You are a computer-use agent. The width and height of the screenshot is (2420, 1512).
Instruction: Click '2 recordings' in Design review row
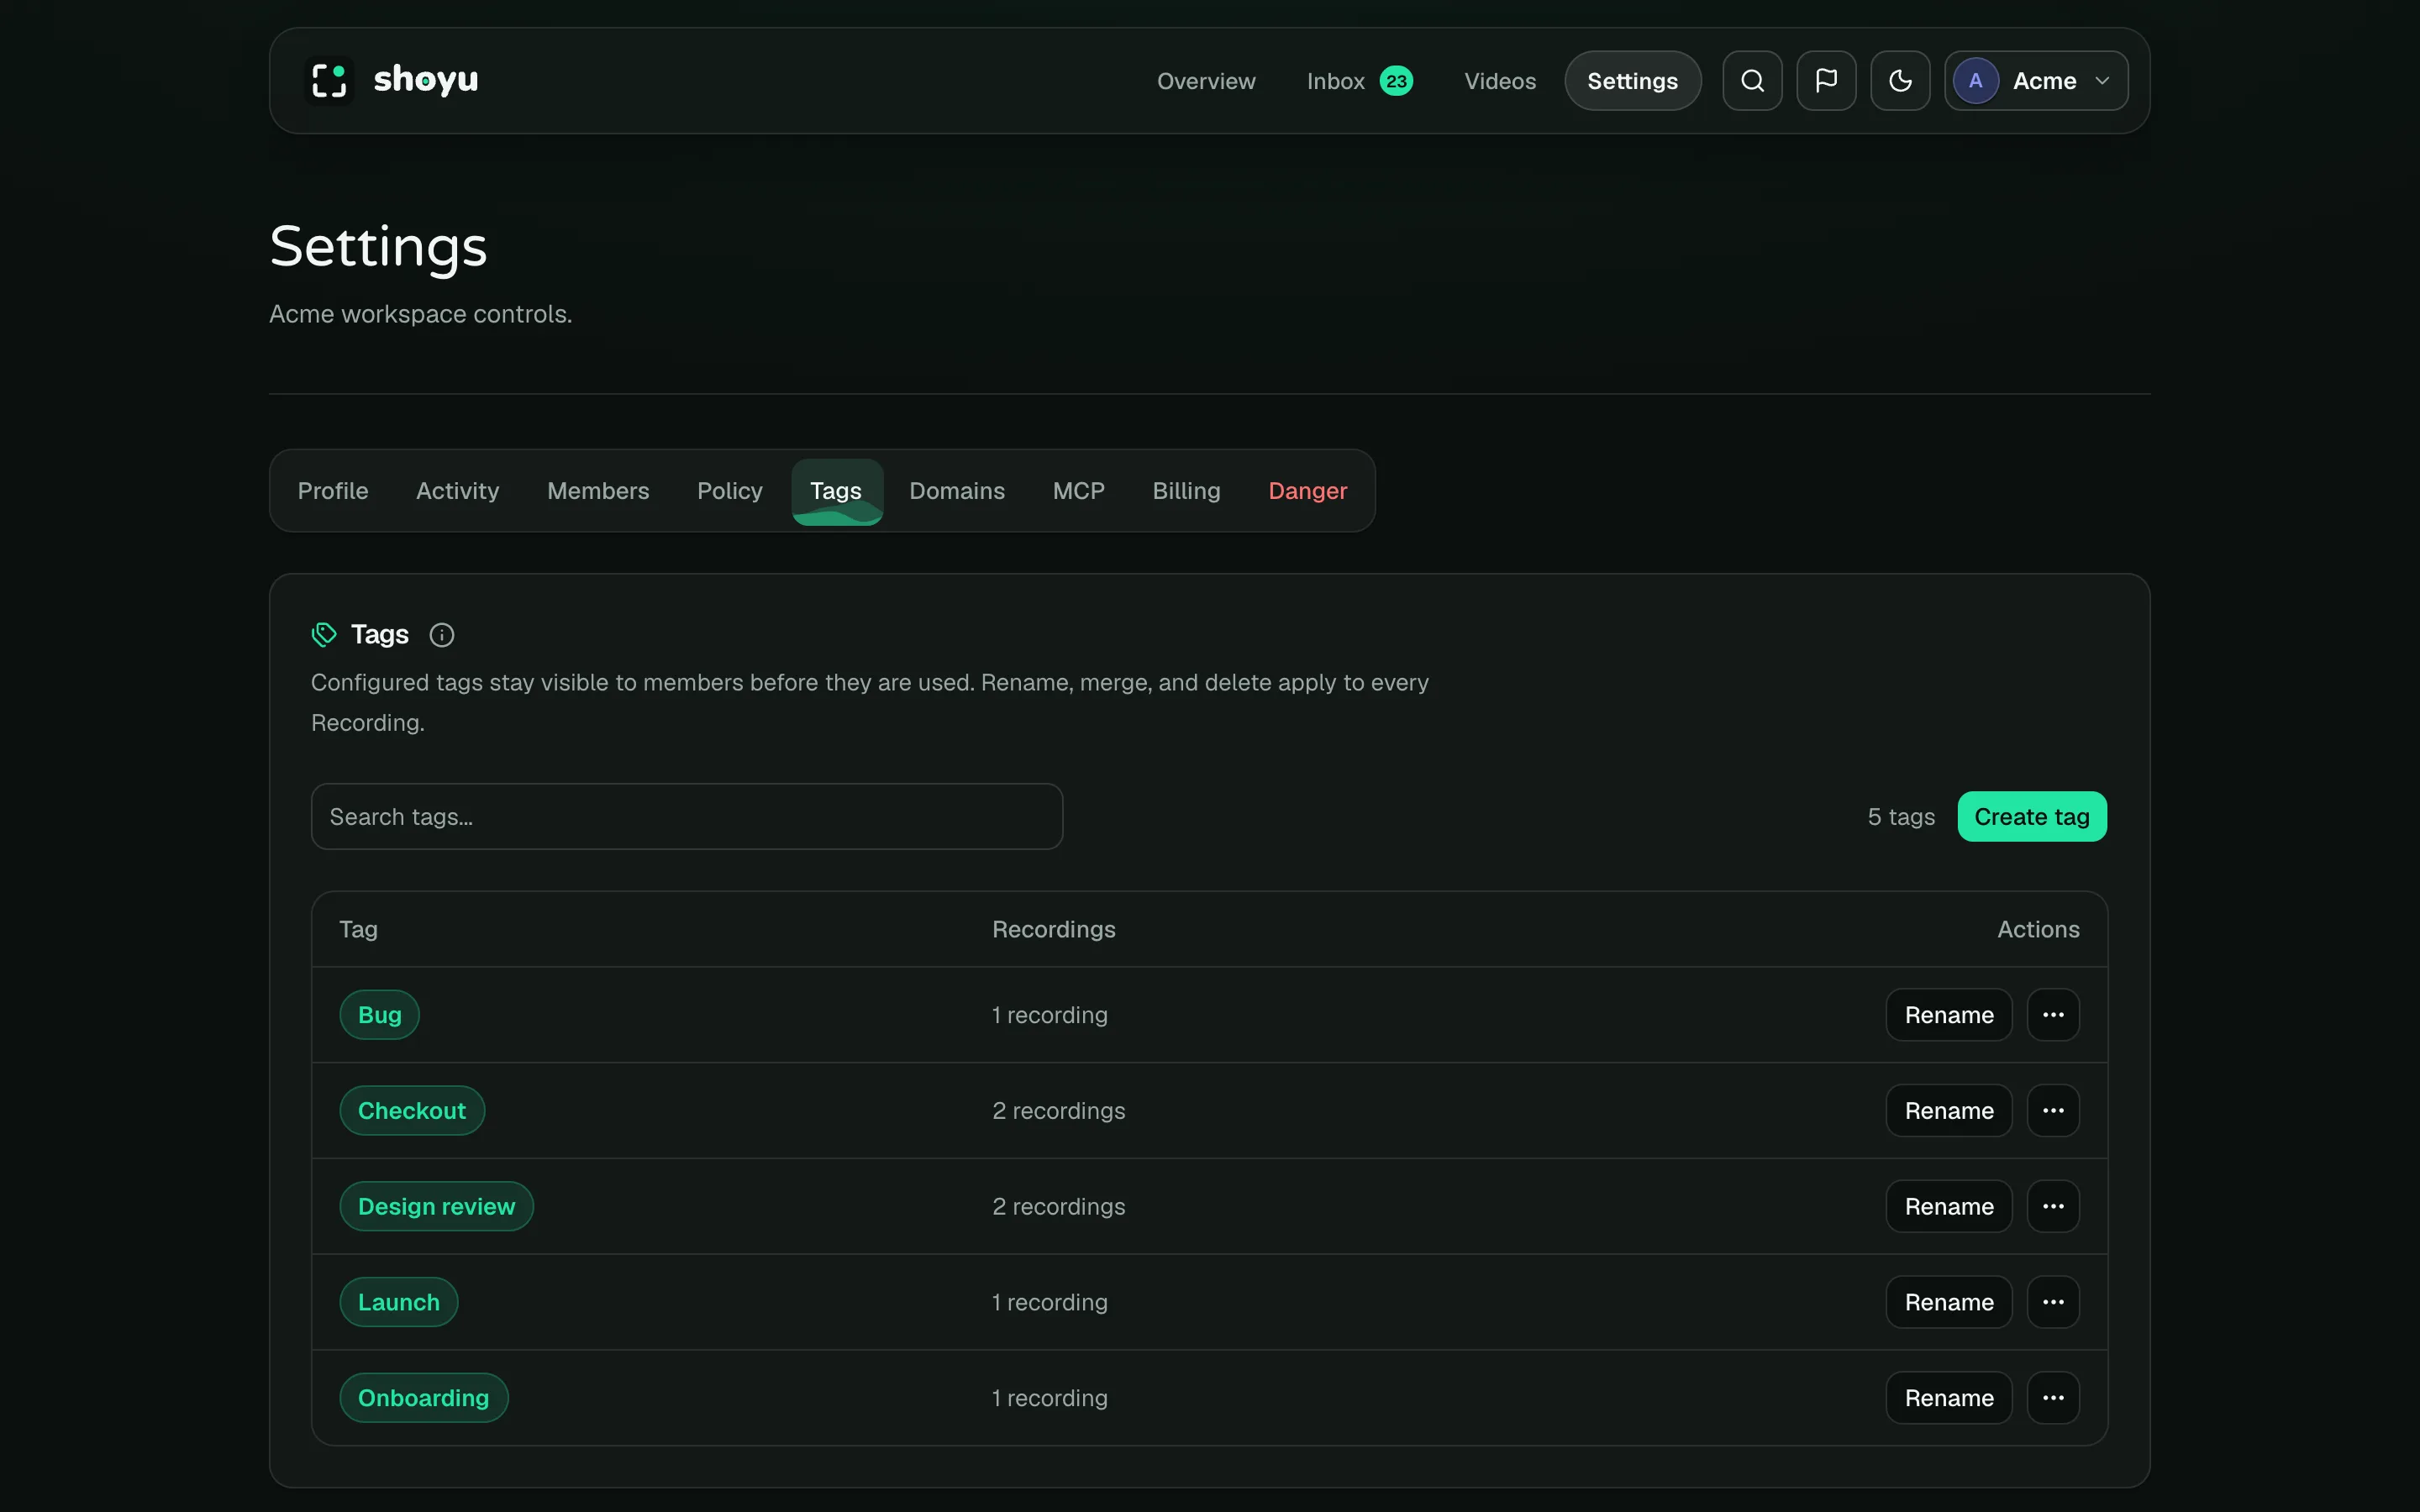(1058, 1207)
